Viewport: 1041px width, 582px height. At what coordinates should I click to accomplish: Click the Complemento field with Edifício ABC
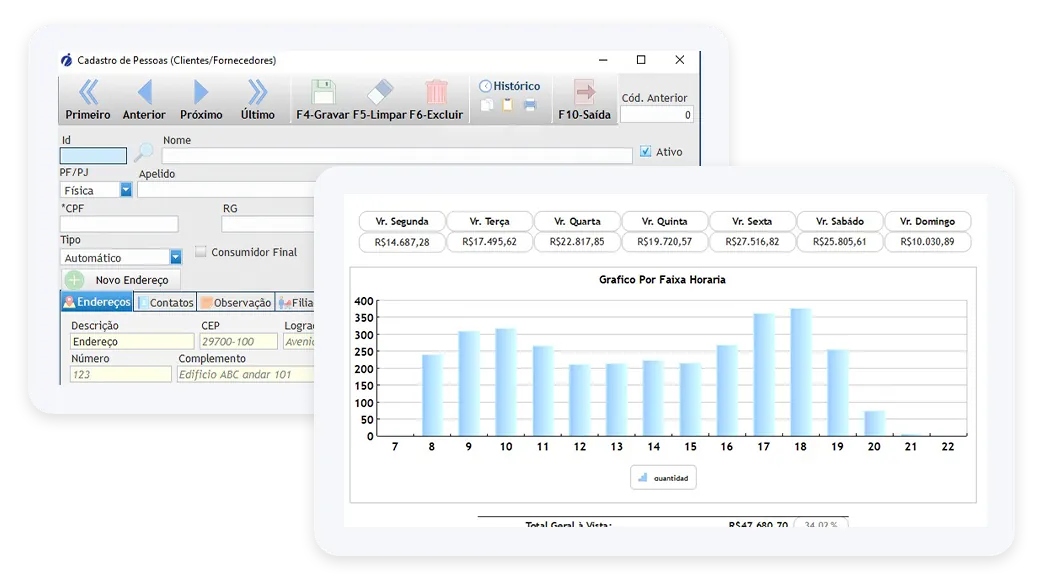coord(245,374)
